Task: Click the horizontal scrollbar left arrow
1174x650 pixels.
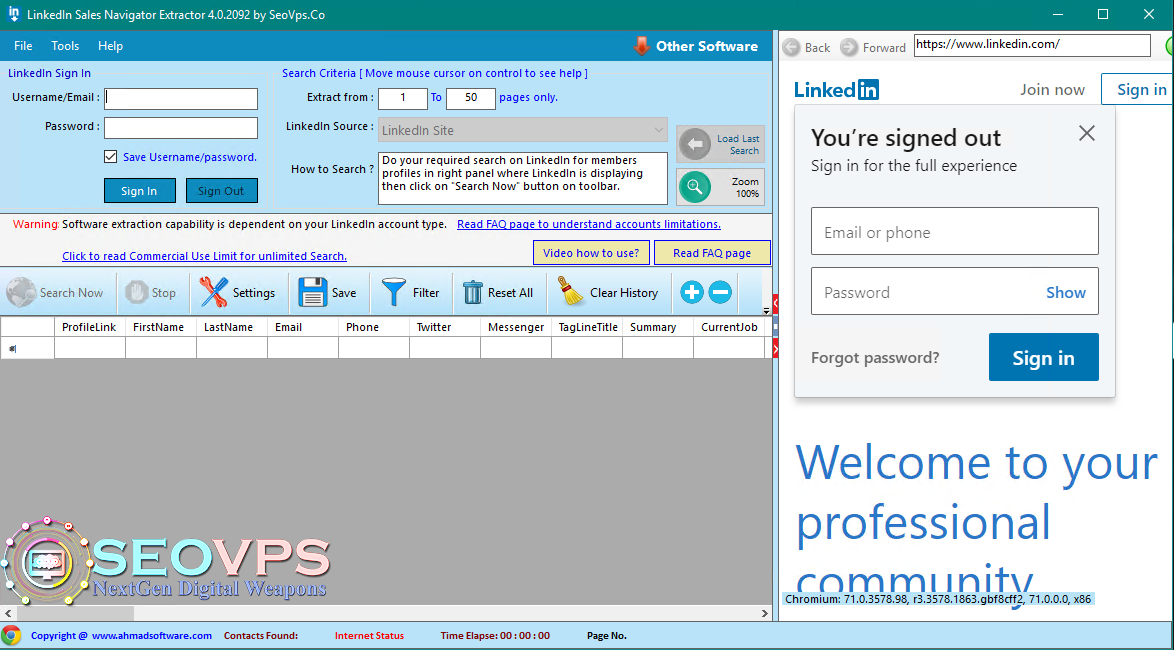Action: click(8, 613)
